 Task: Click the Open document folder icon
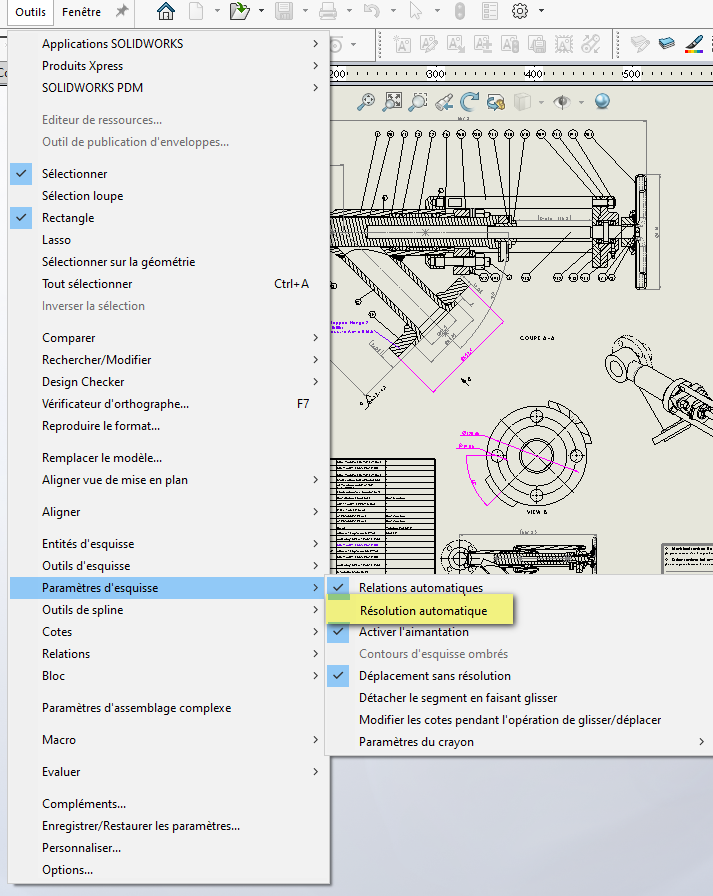tap(238, 11)
